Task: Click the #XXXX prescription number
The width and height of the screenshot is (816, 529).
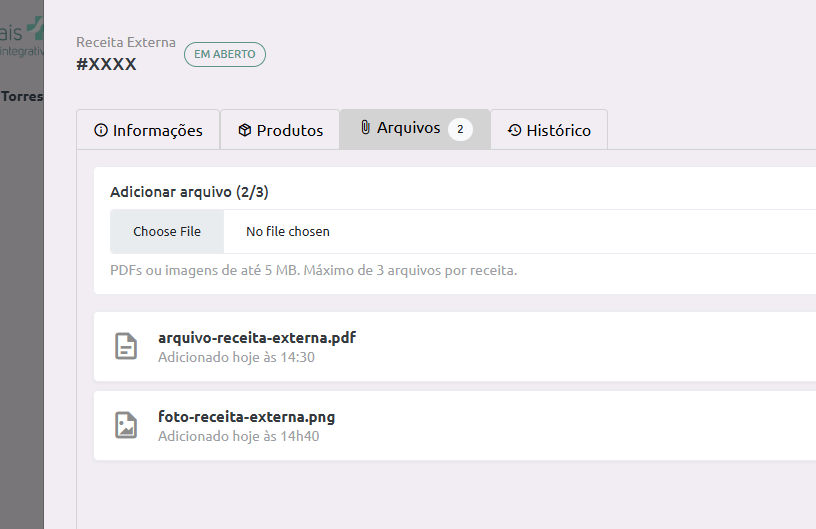Action: (106, 64)
